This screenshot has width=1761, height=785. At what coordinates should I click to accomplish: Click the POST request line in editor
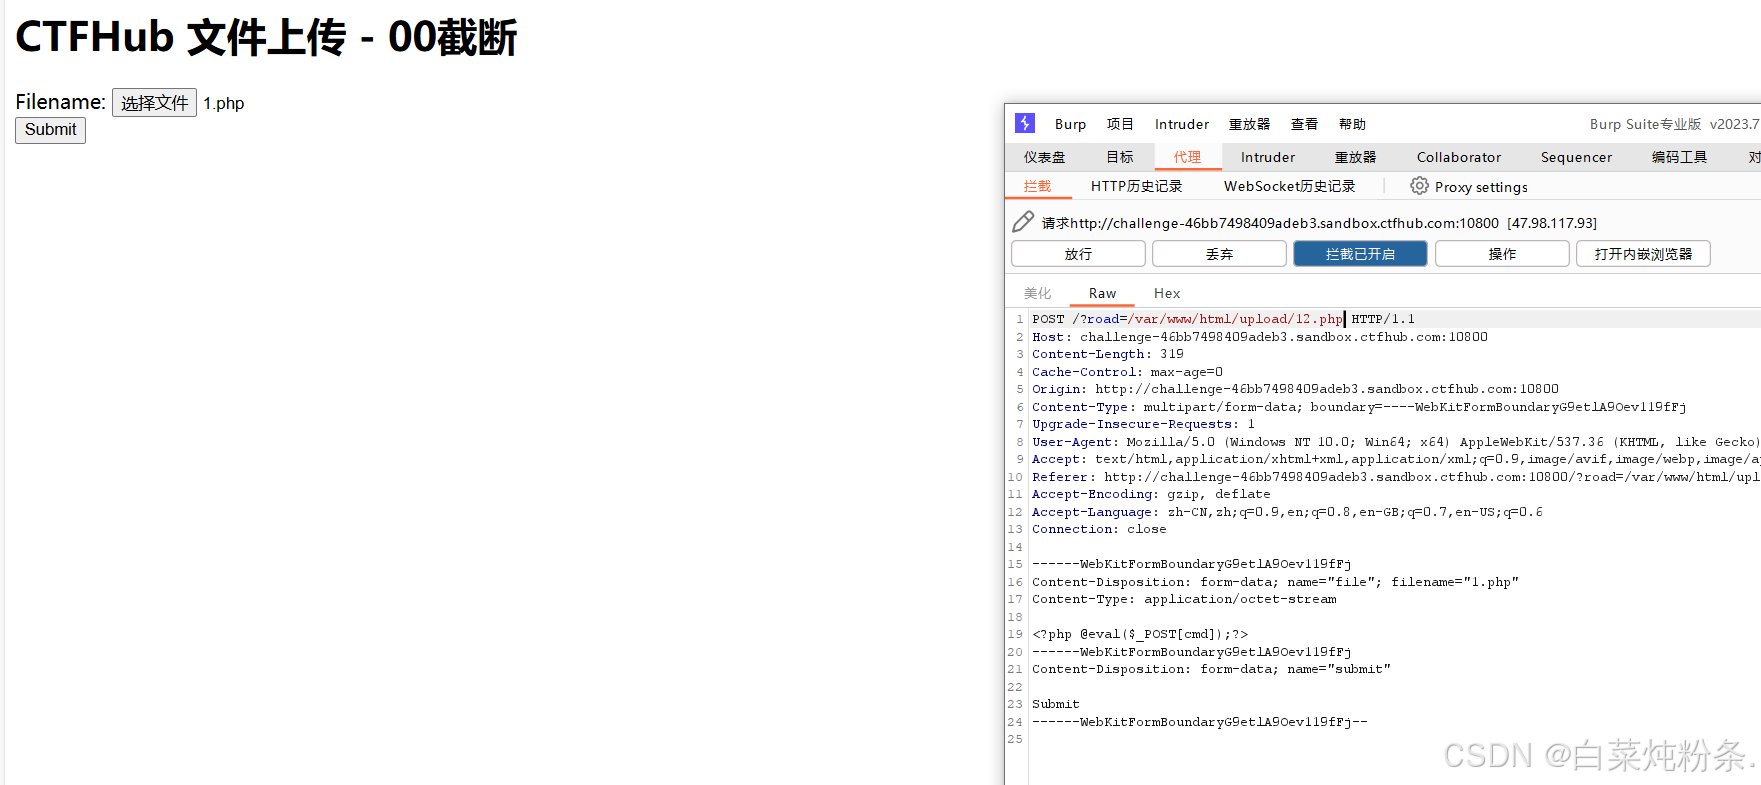(x=1223, y=319)
